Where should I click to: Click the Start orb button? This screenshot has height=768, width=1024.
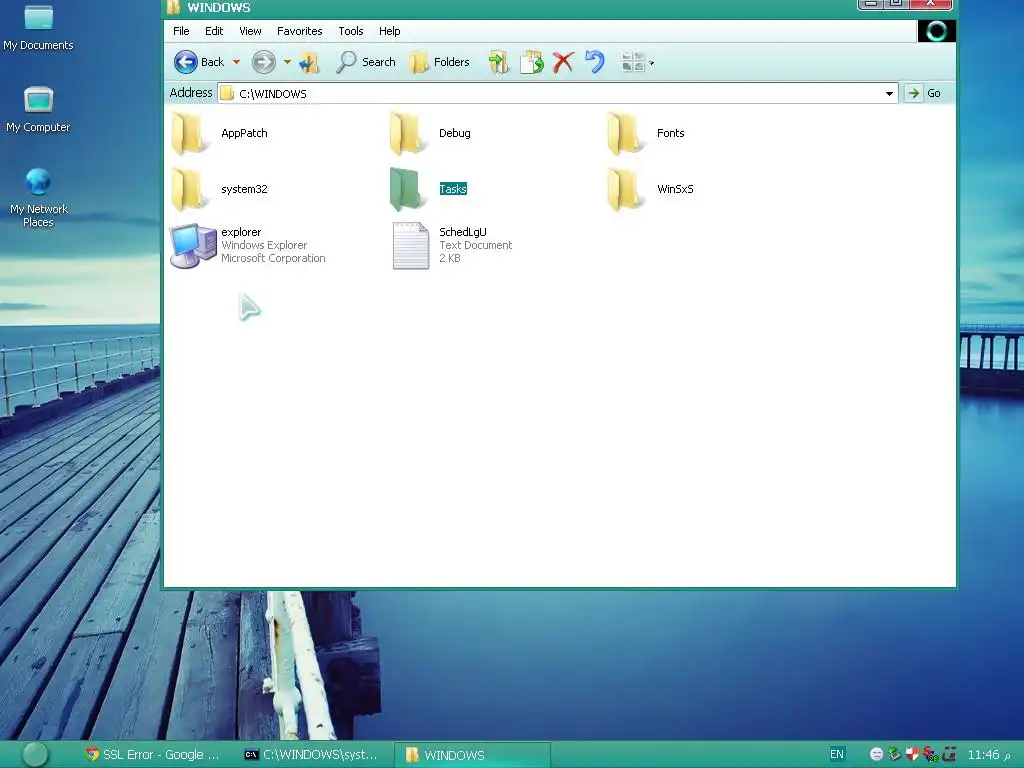(35, 754)
